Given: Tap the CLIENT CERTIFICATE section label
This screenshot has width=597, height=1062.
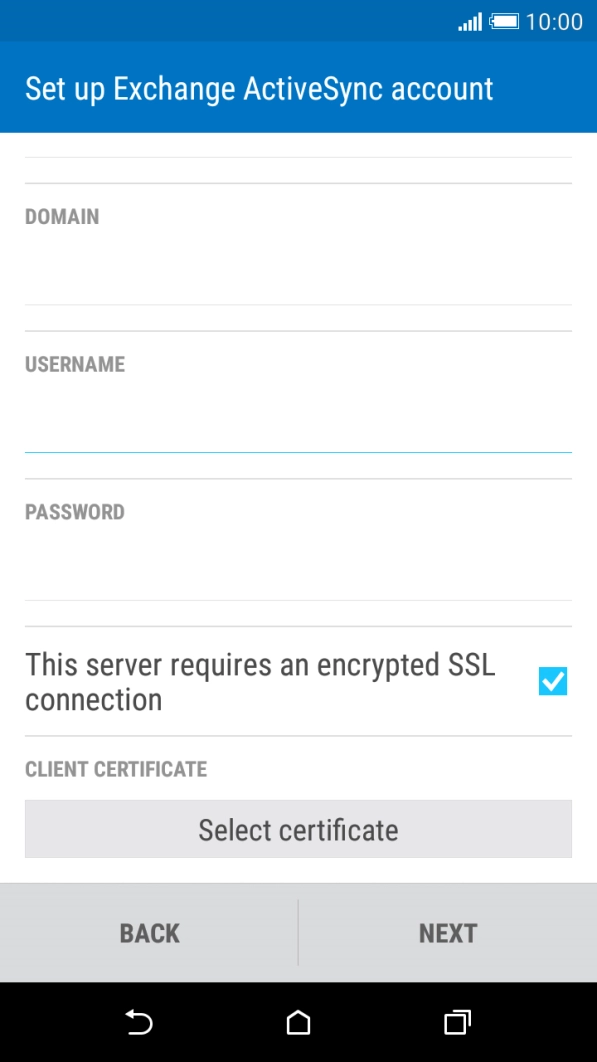Looking at the screenshot, I should (115, 769).
